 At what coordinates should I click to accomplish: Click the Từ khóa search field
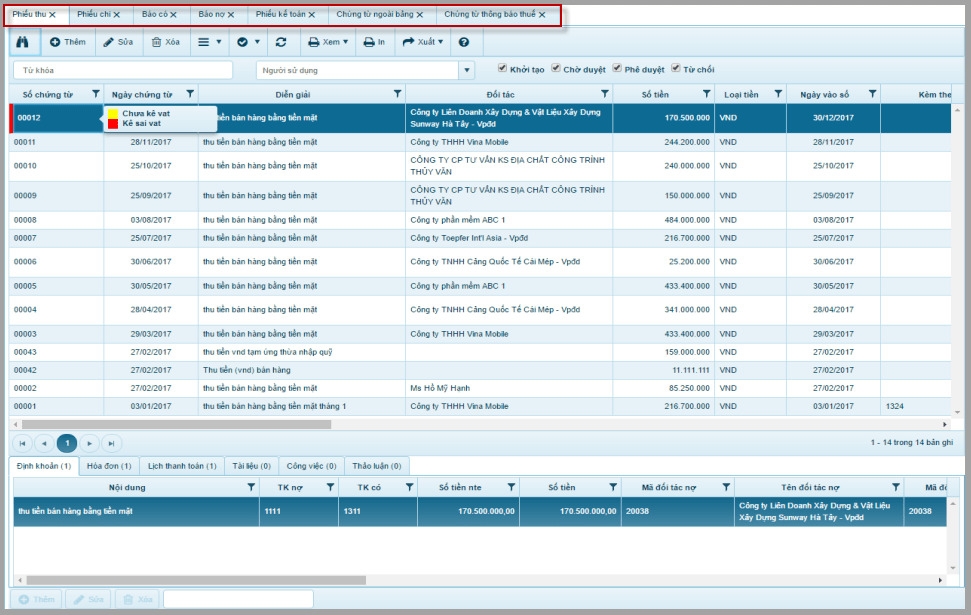(122, 70)
